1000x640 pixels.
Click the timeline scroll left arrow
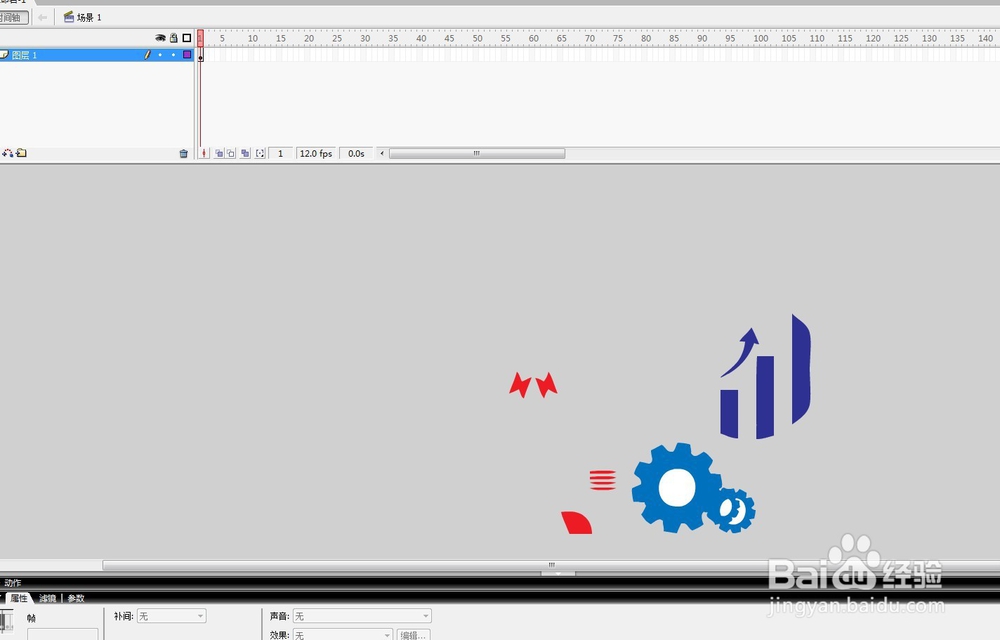[382, 154]
